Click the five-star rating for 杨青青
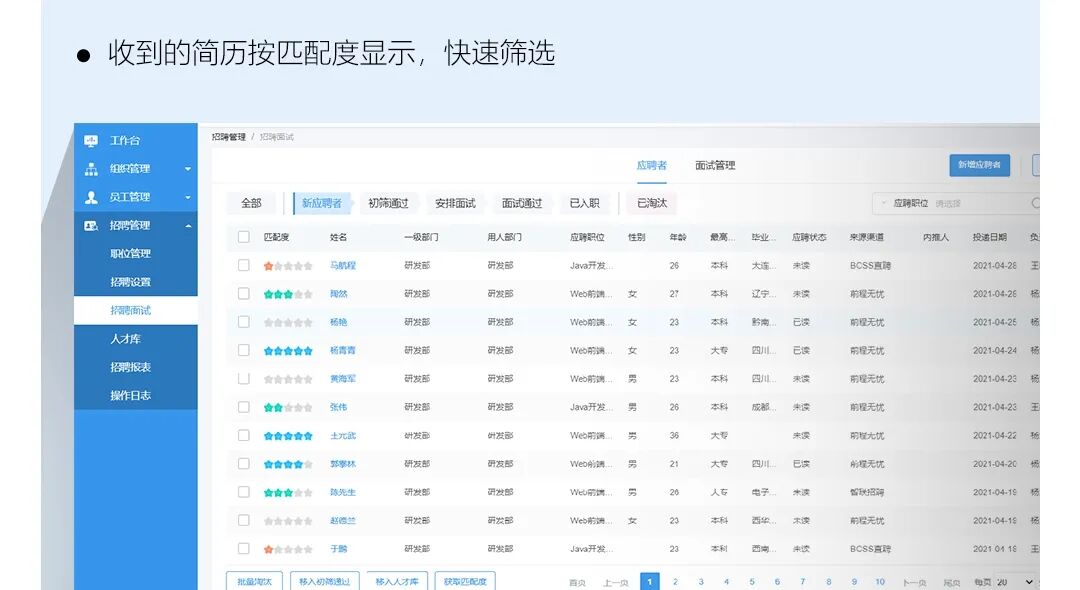 click(288, 350)
